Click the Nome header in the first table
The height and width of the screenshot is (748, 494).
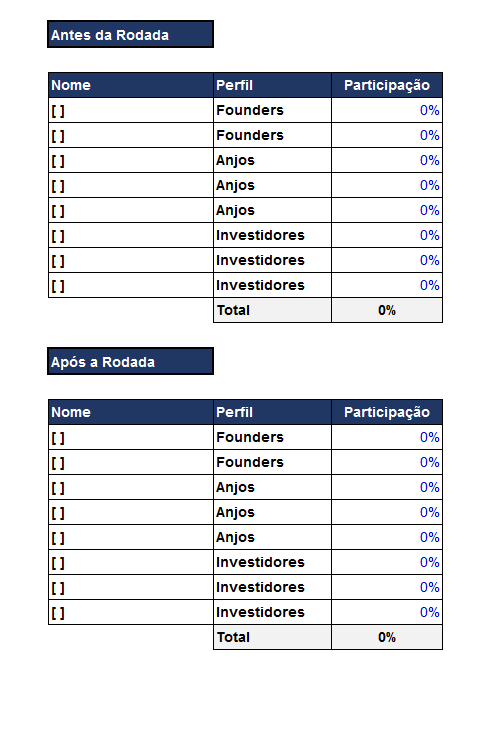pyautogui.click(x=131, y=85)
